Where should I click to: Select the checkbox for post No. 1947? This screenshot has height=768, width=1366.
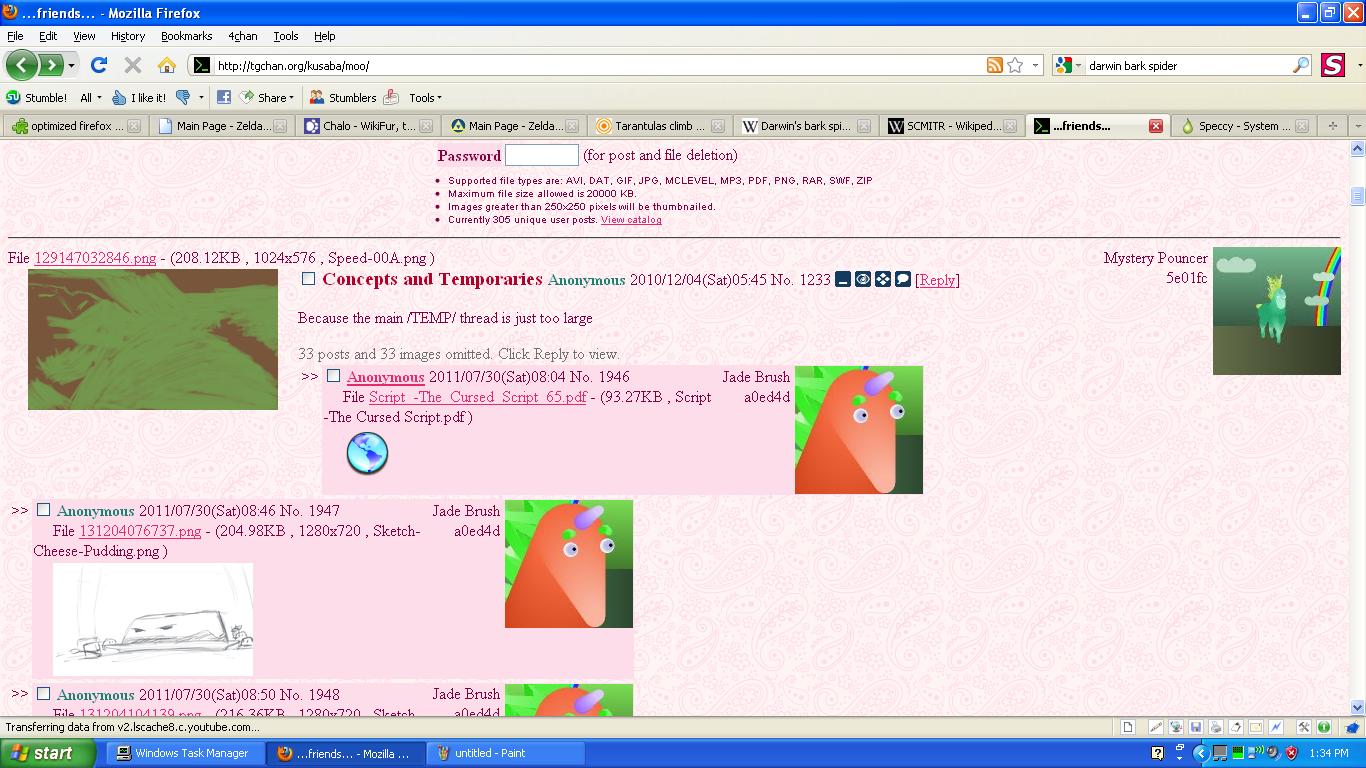click(x=44, y=510)
